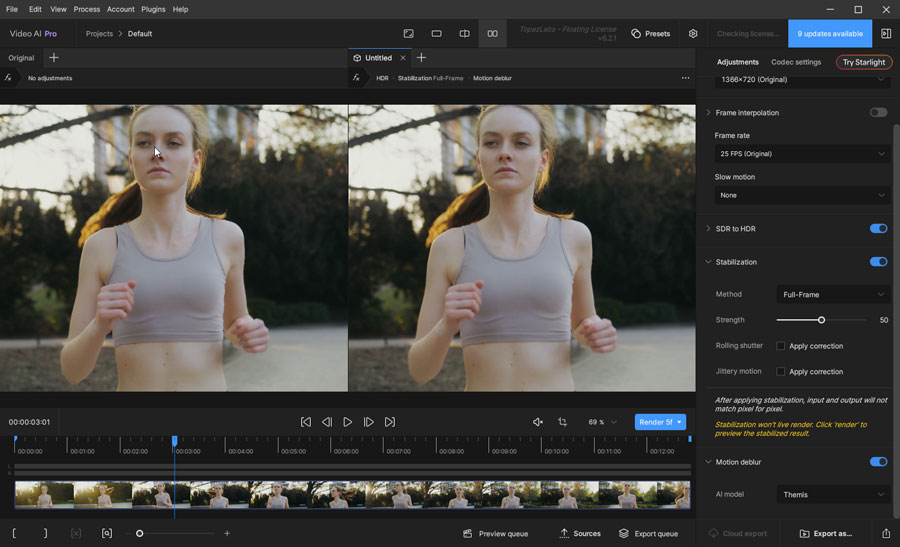
Task: Switch to the Codec settings tab
Action: coord(796,62)
